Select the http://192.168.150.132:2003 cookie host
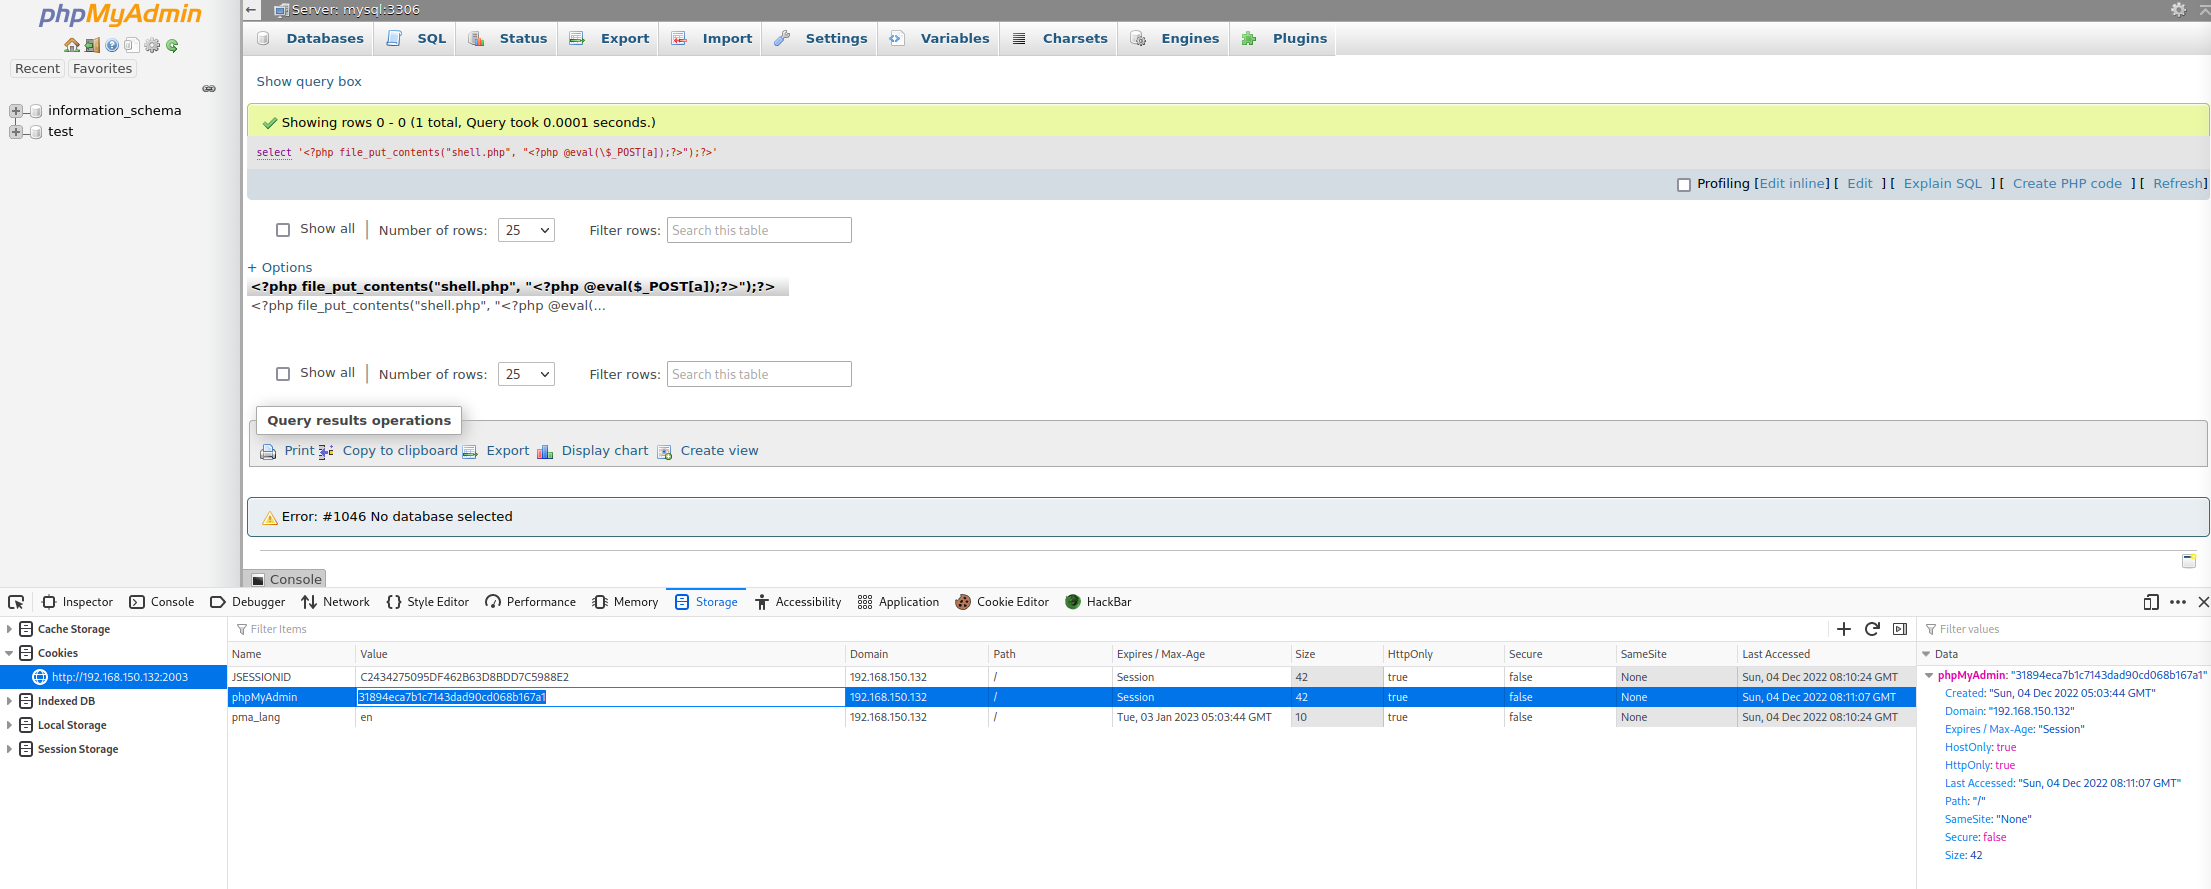This screenshot has width=2211, height=889. tap(113, 677)
